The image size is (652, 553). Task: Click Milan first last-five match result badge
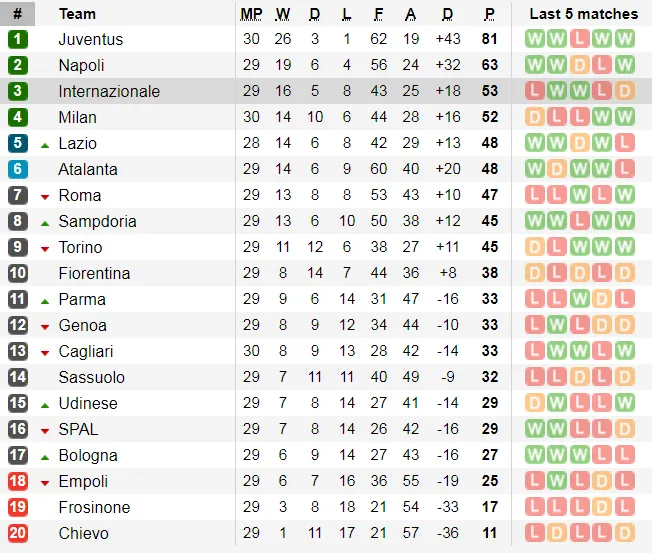pos(534,117)
